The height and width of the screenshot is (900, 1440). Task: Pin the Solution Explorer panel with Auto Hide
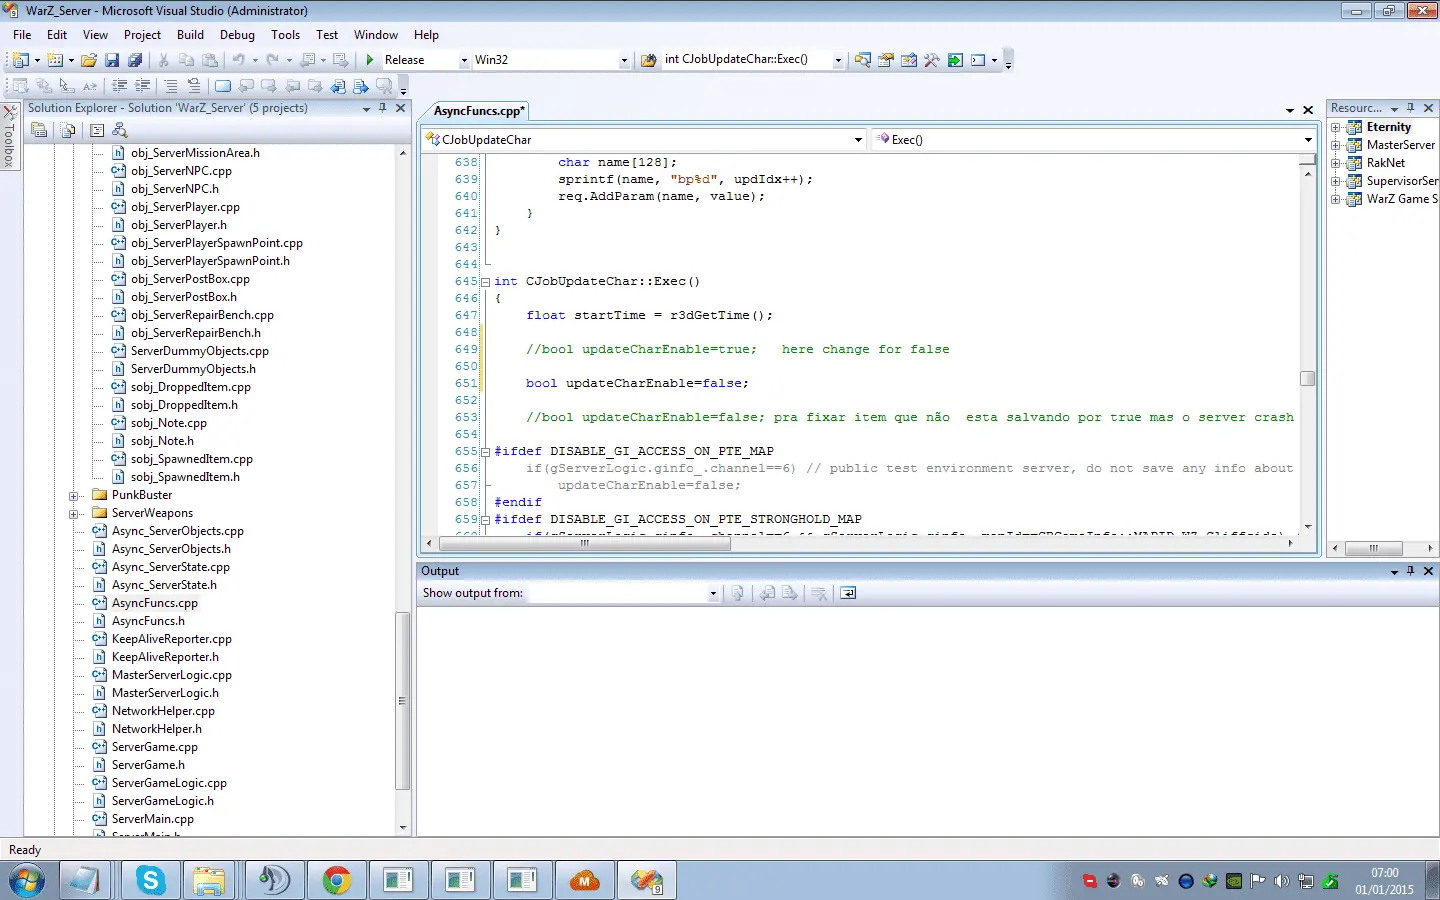[x=382, y=108]
